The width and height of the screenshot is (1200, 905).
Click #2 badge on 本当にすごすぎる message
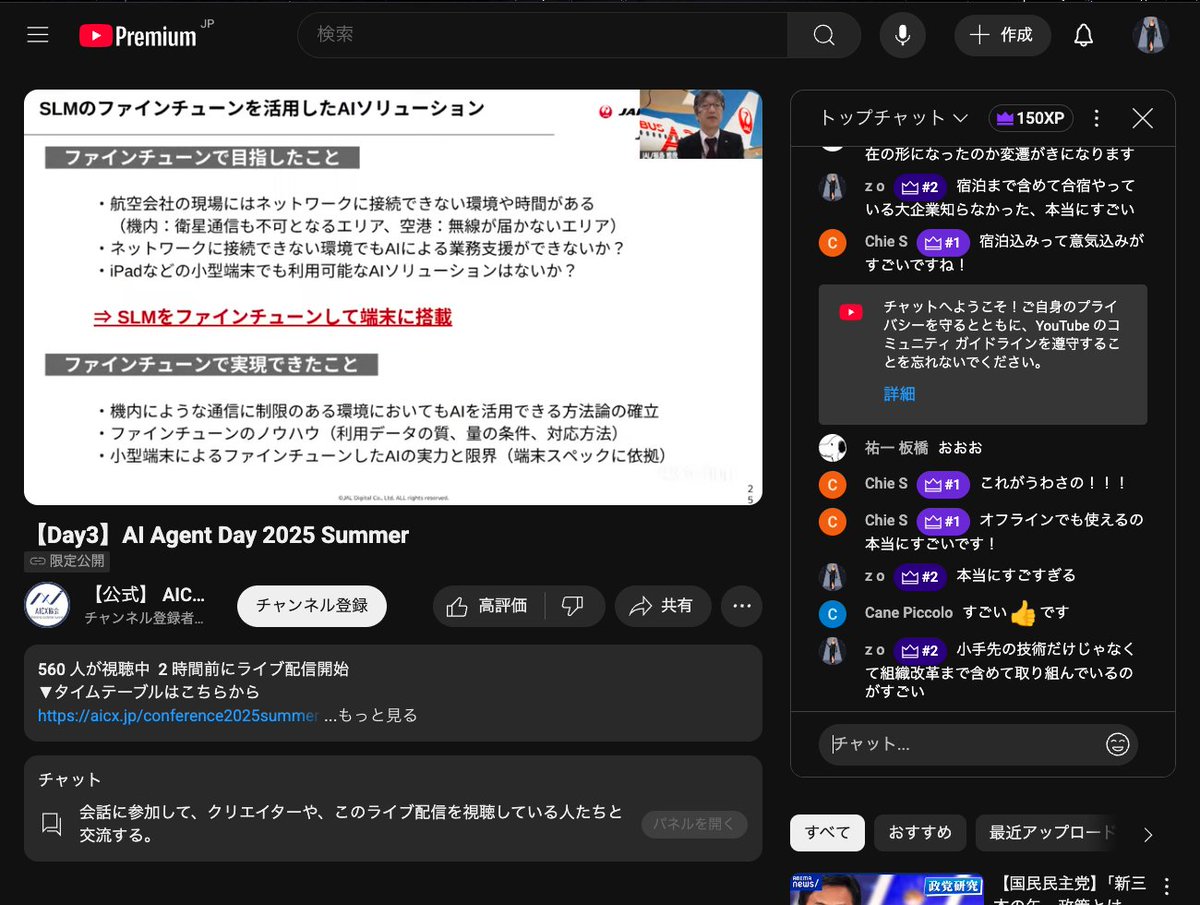[919, 576]
